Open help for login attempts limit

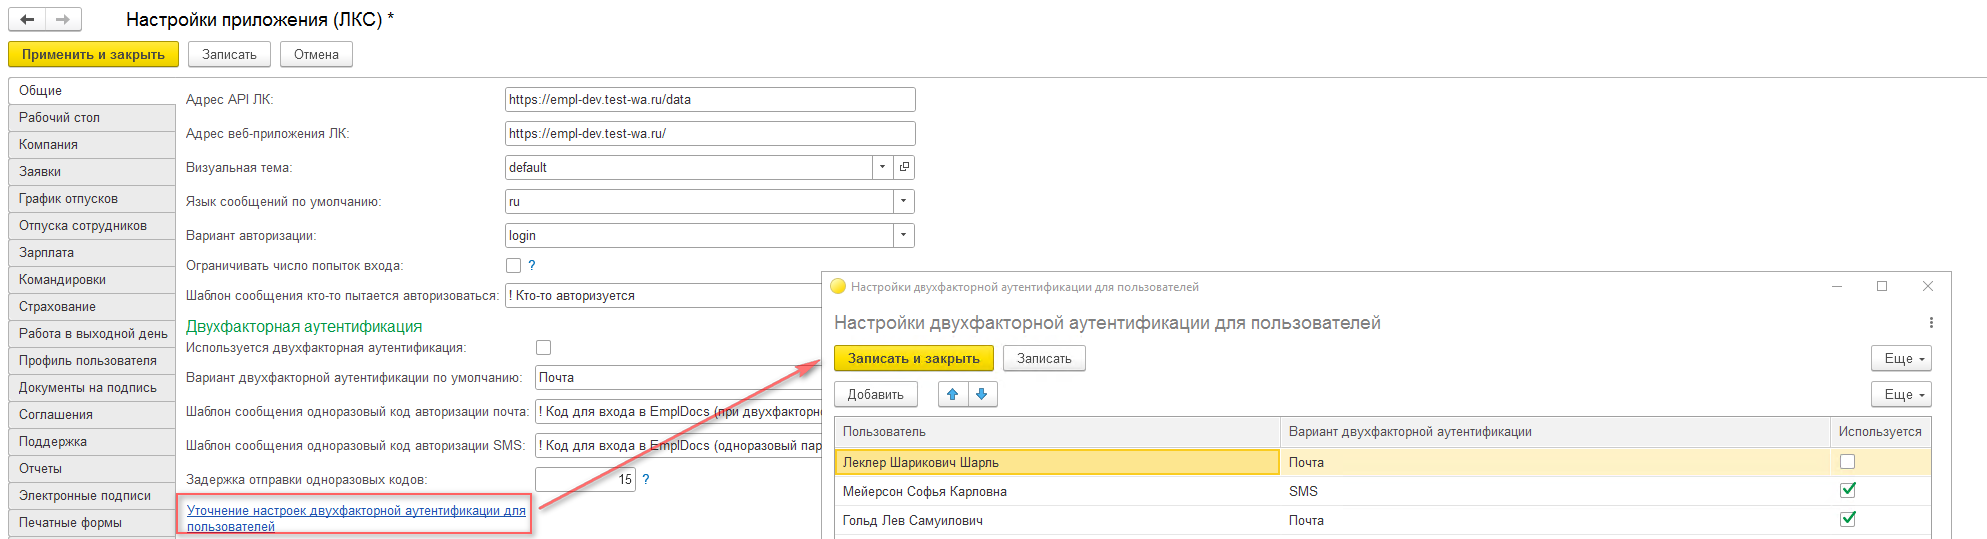coord(532,265)
